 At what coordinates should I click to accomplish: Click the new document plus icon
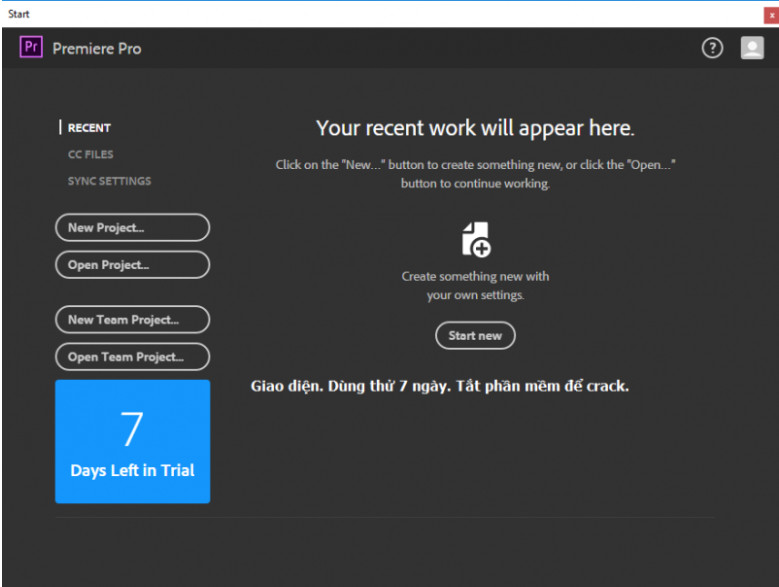point(475,240)
